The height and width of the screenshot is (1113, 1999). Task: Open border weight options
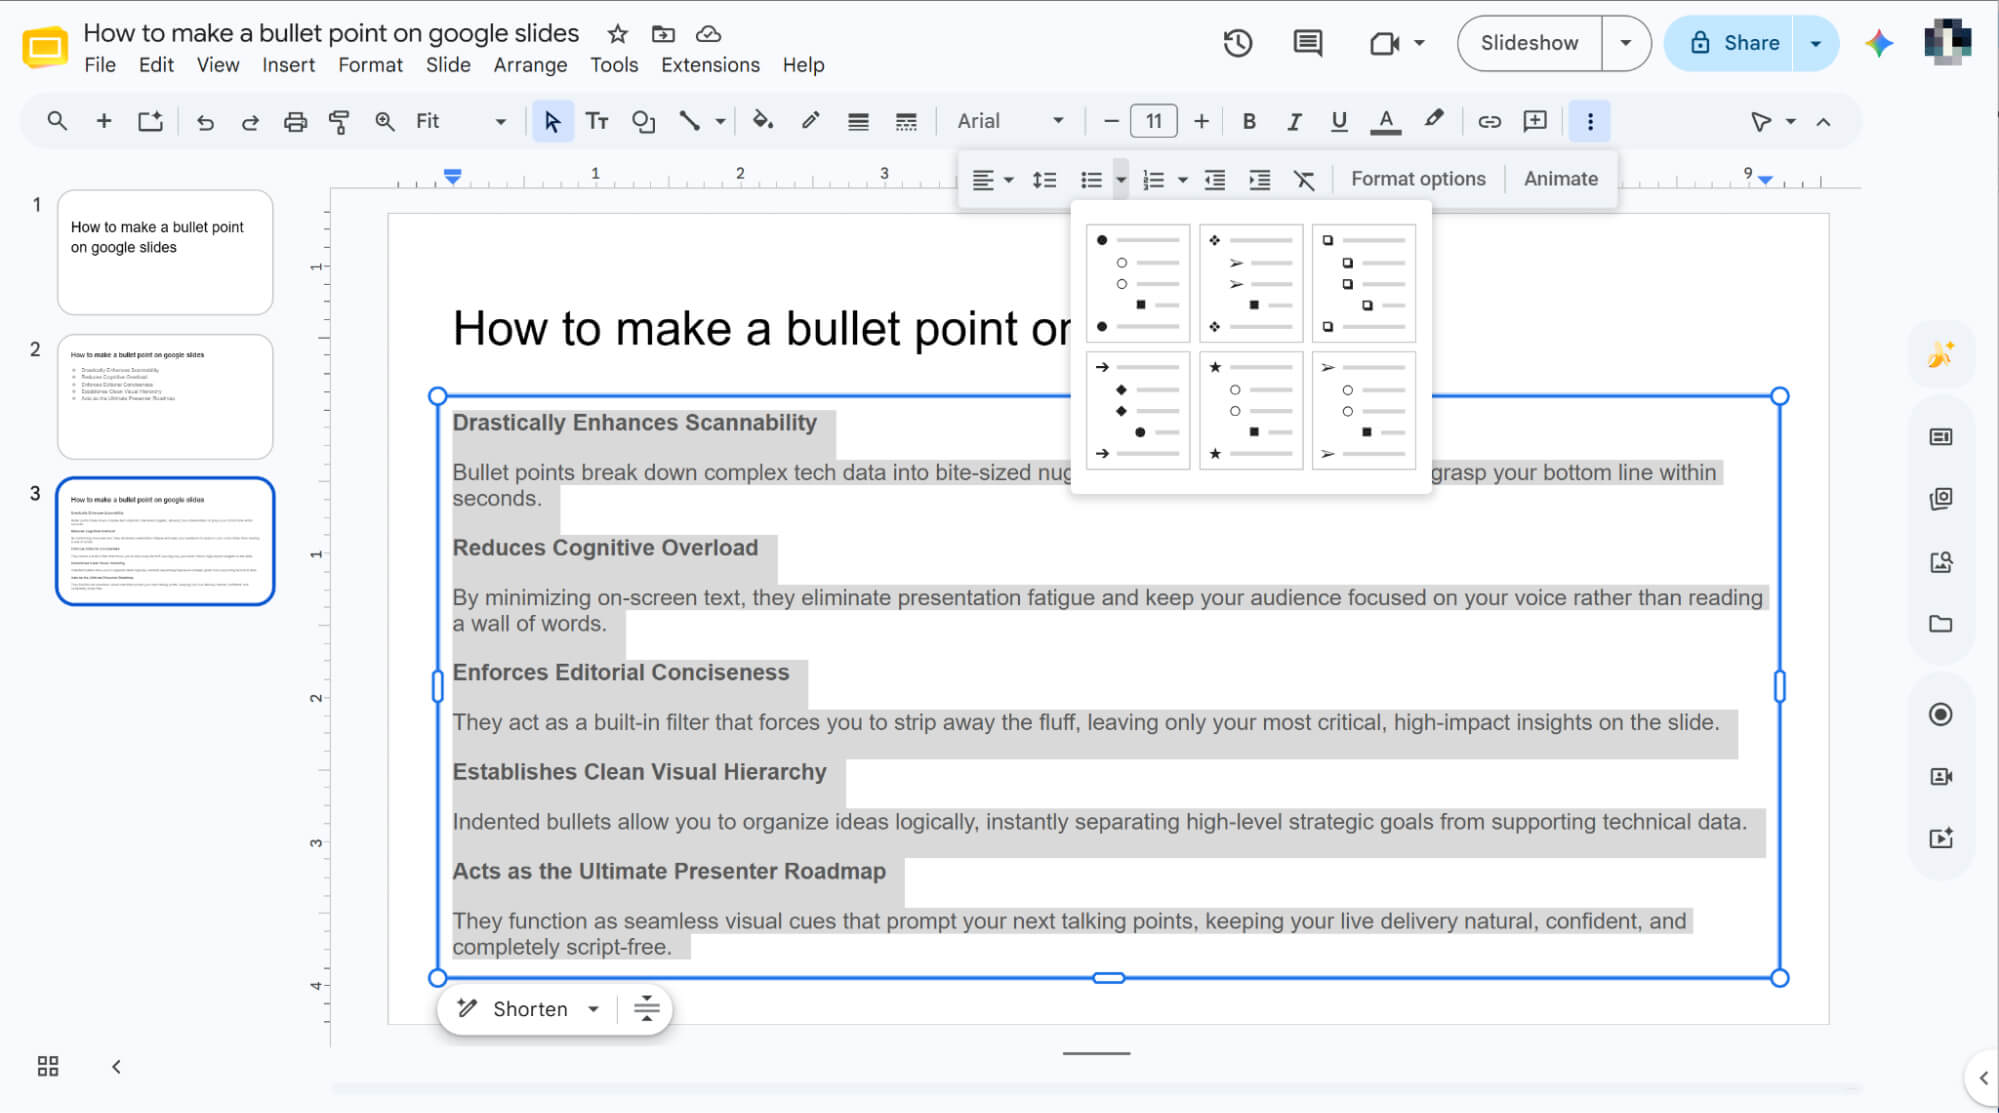858,122
